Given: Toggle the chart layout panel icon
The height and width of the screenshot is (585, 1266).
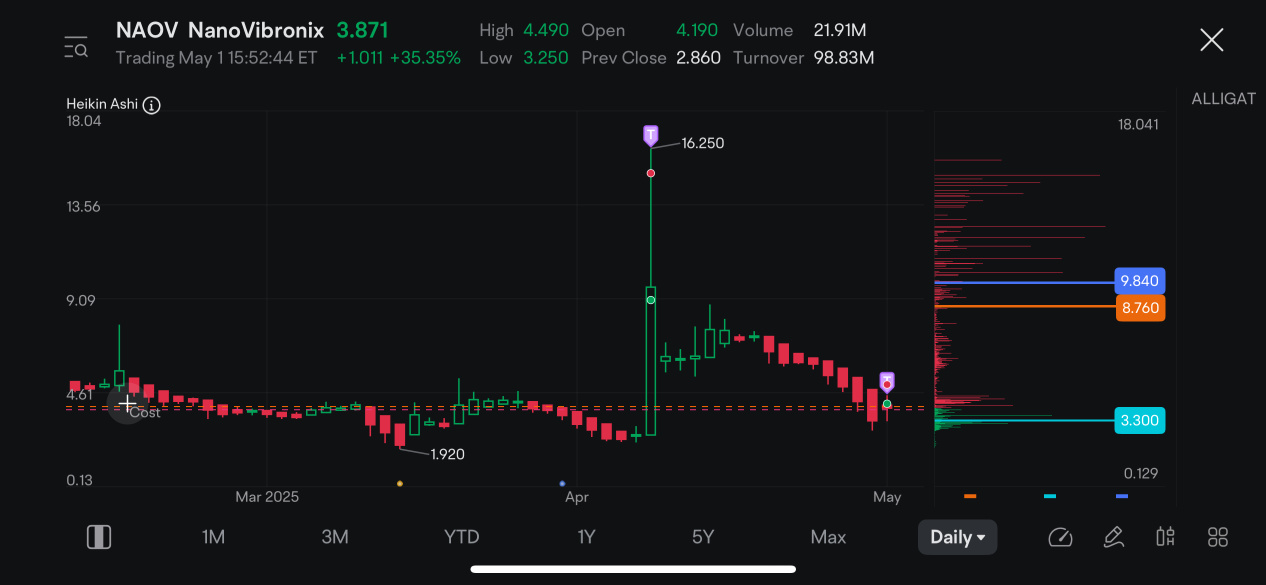Looking at the screenshot, I should 98,537.
